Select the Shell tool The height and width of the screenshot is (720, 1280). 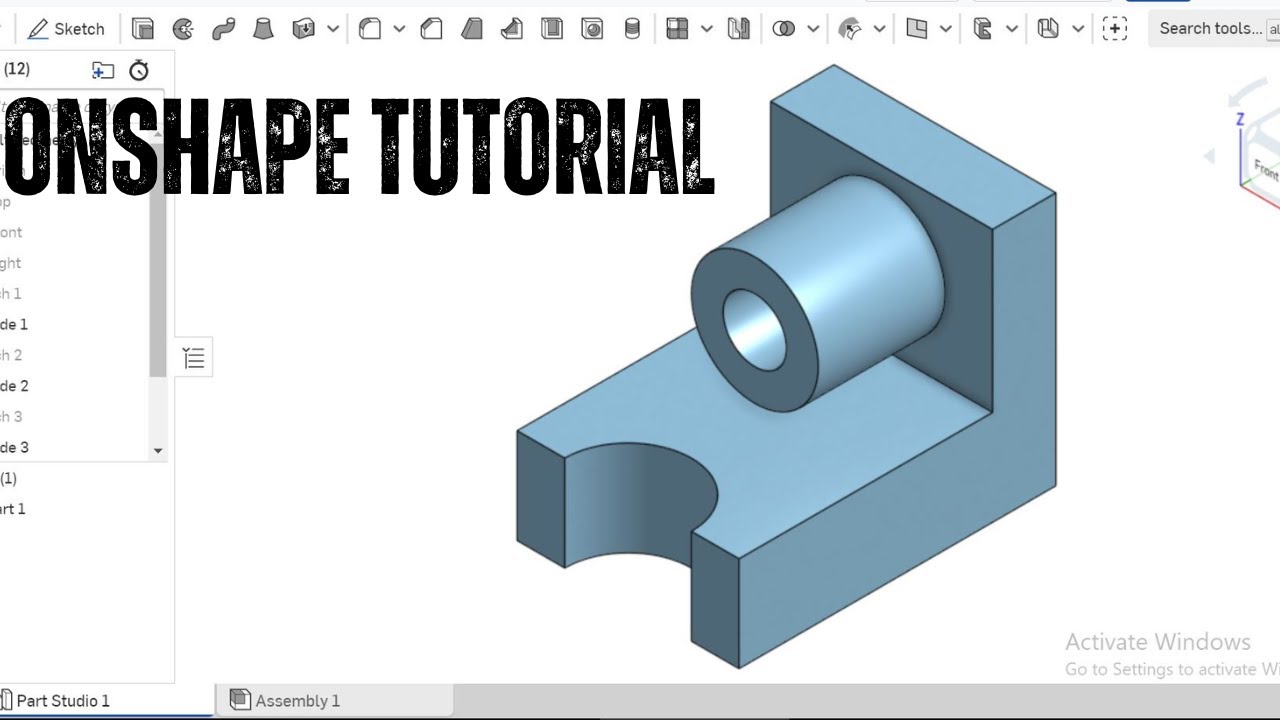pos(552,29)
